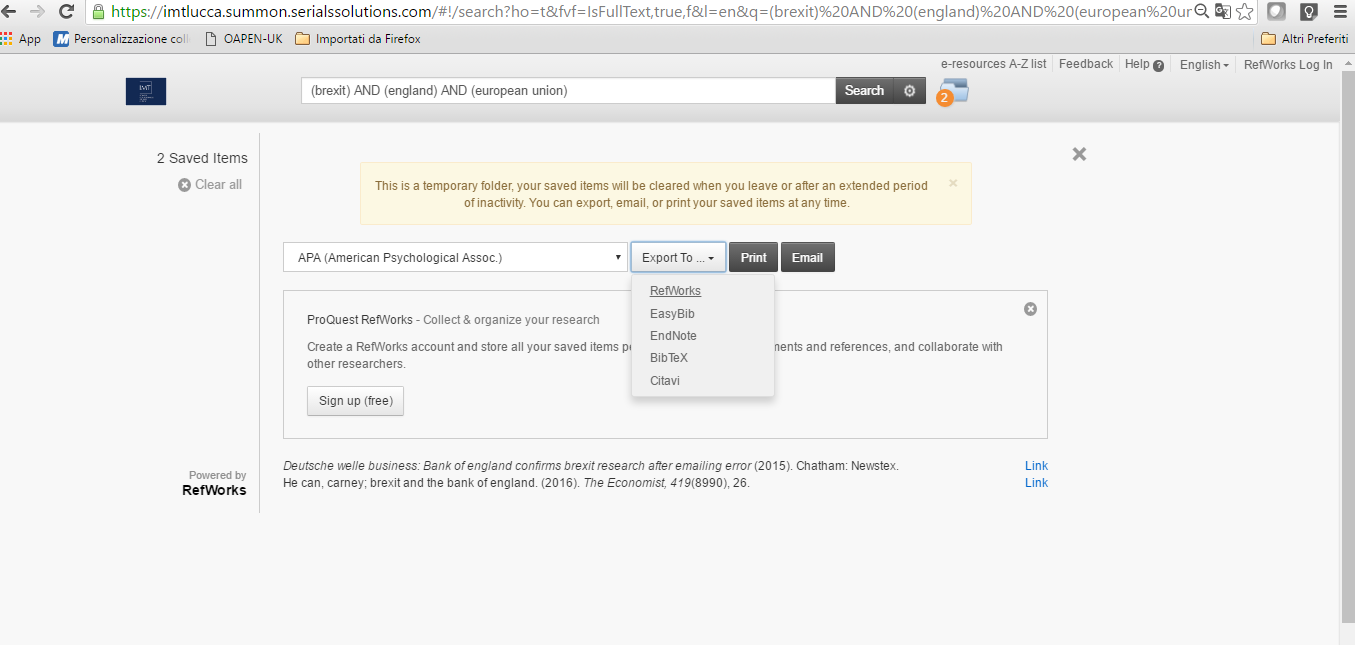The image size is (1355, 645).
Task: Open Altri Preferiti bookmarks folder
Action: click(x=1305, y=39)
